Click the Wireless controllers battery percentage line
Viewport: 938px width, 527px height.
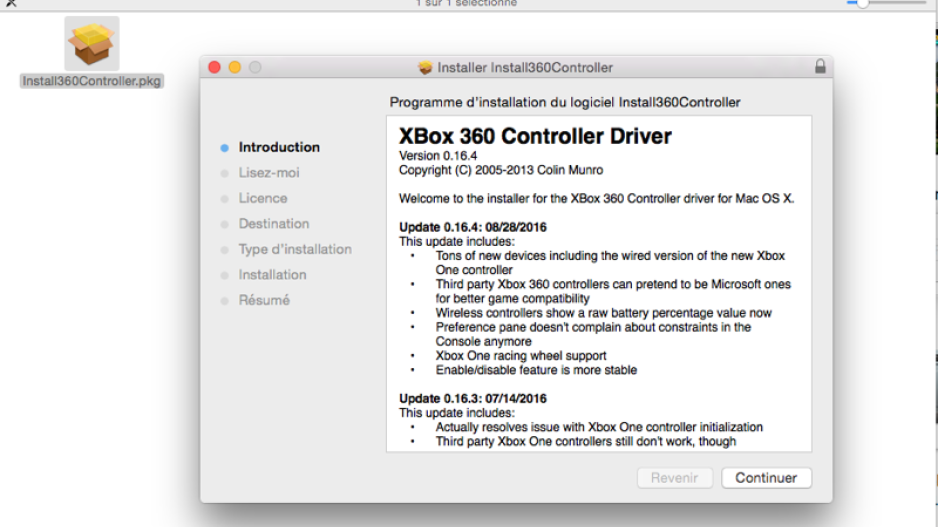(x=603, y=313)
